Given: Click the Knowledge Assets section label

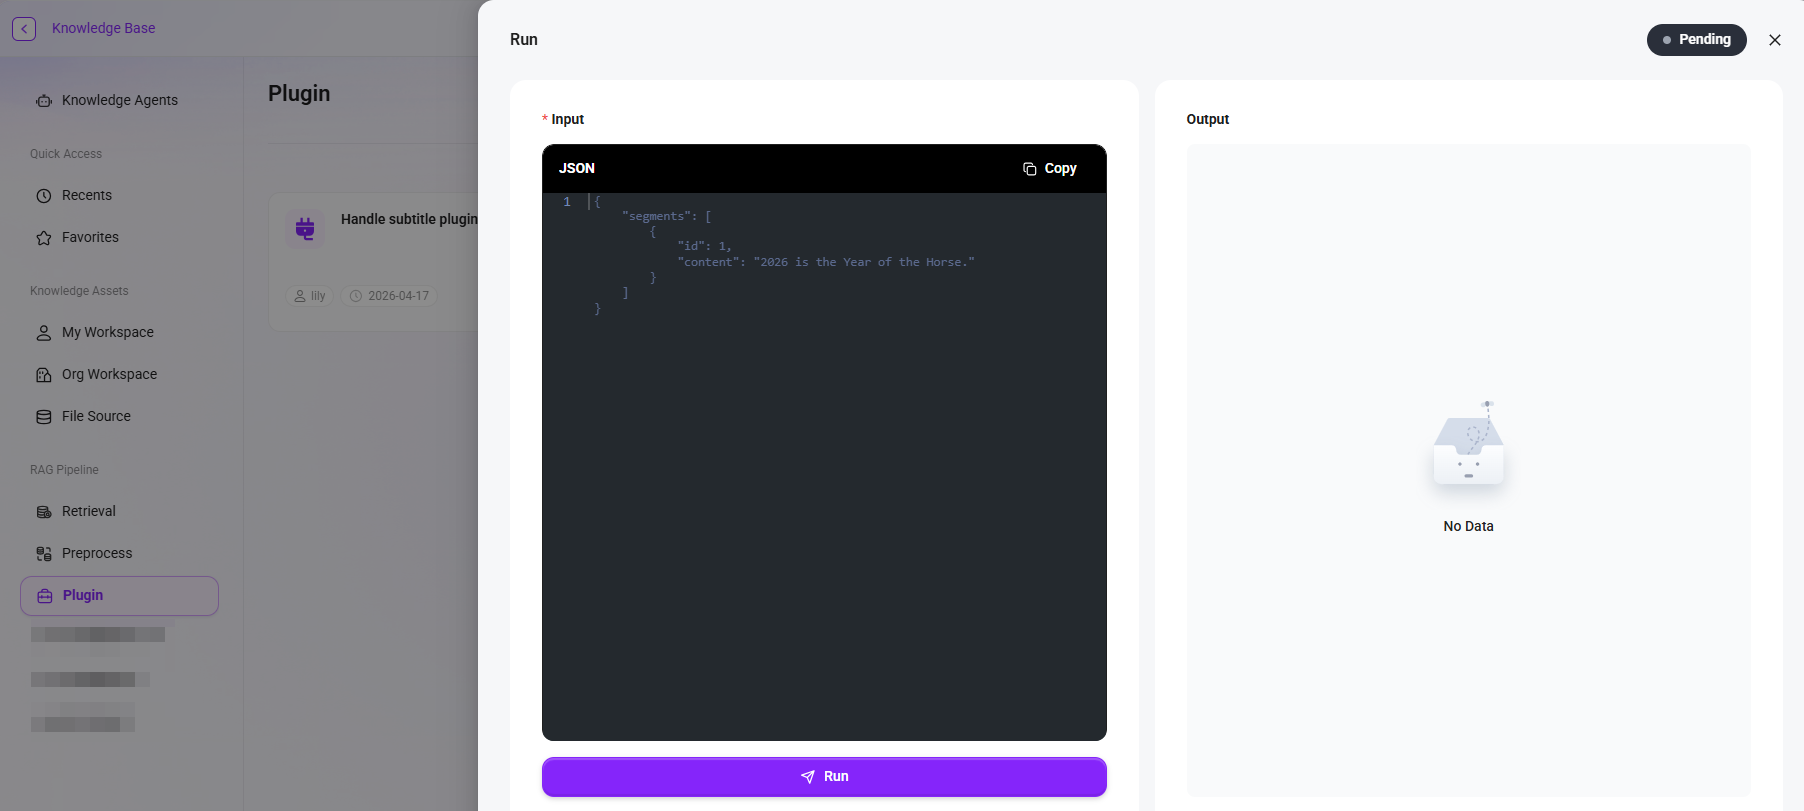Looking at the screenshot, I should click(x=79, y=291).
